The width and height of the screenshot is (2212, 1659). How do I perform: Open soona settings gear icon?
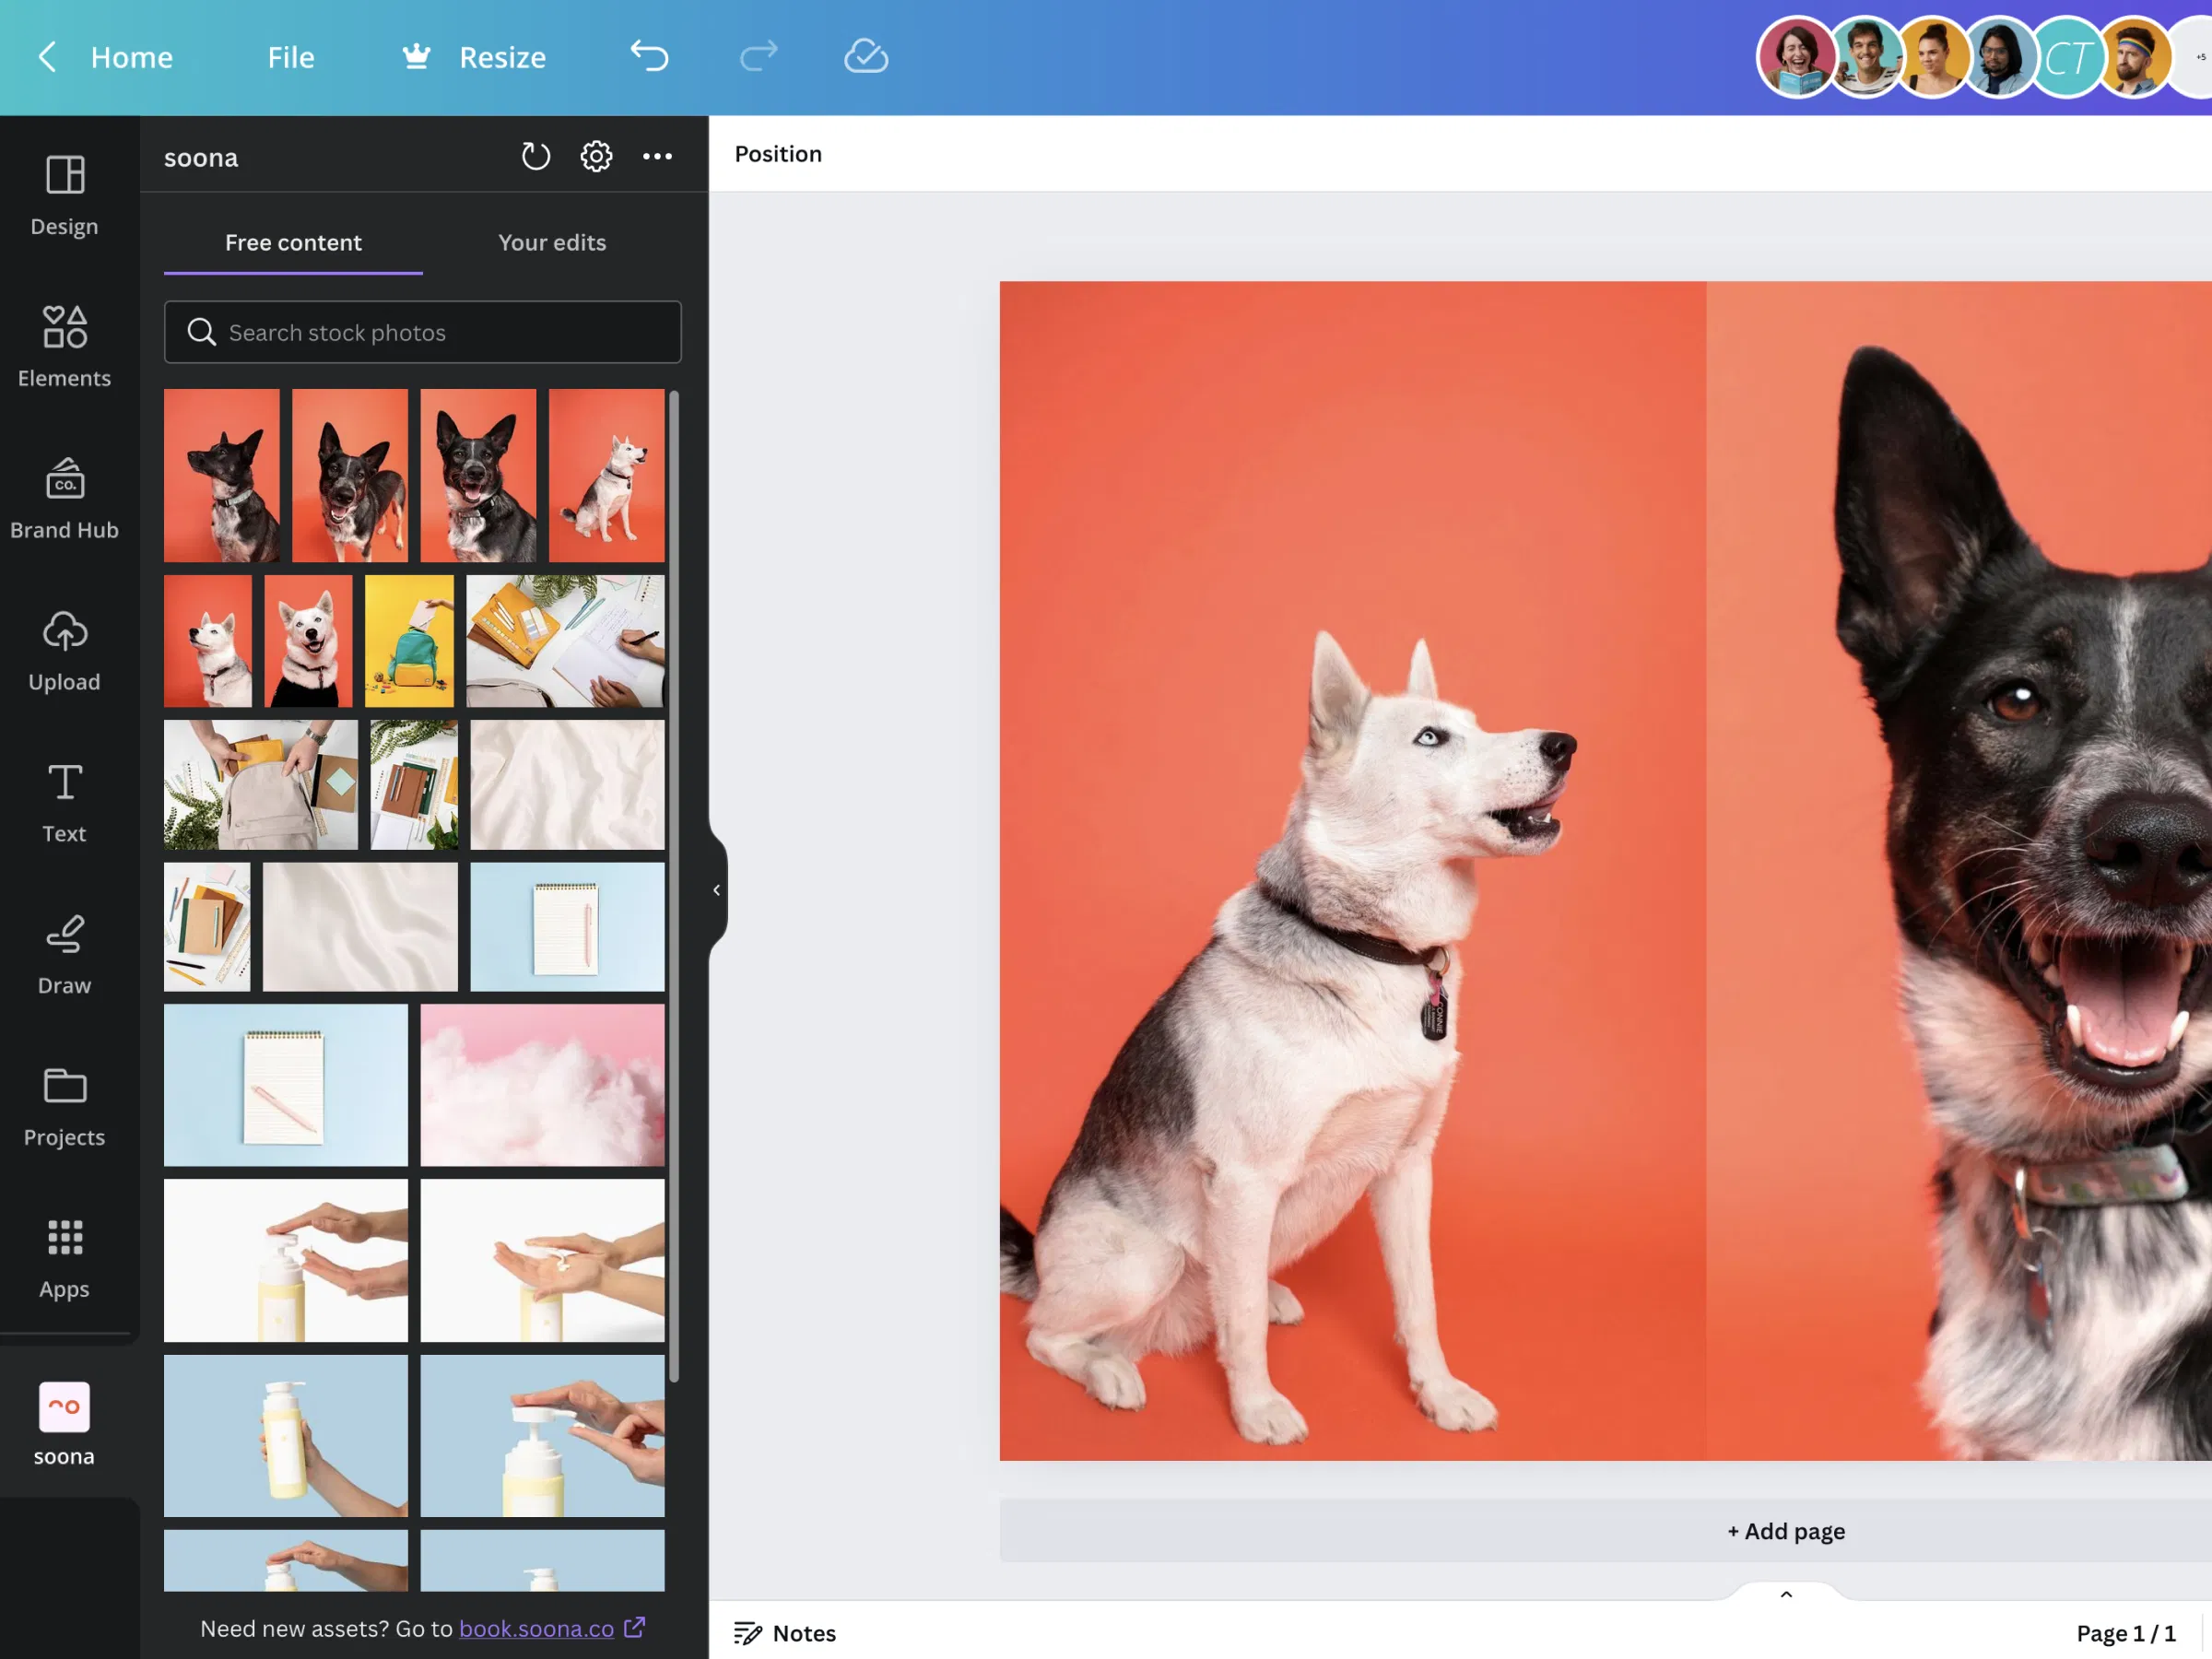[x=596, y=156]
